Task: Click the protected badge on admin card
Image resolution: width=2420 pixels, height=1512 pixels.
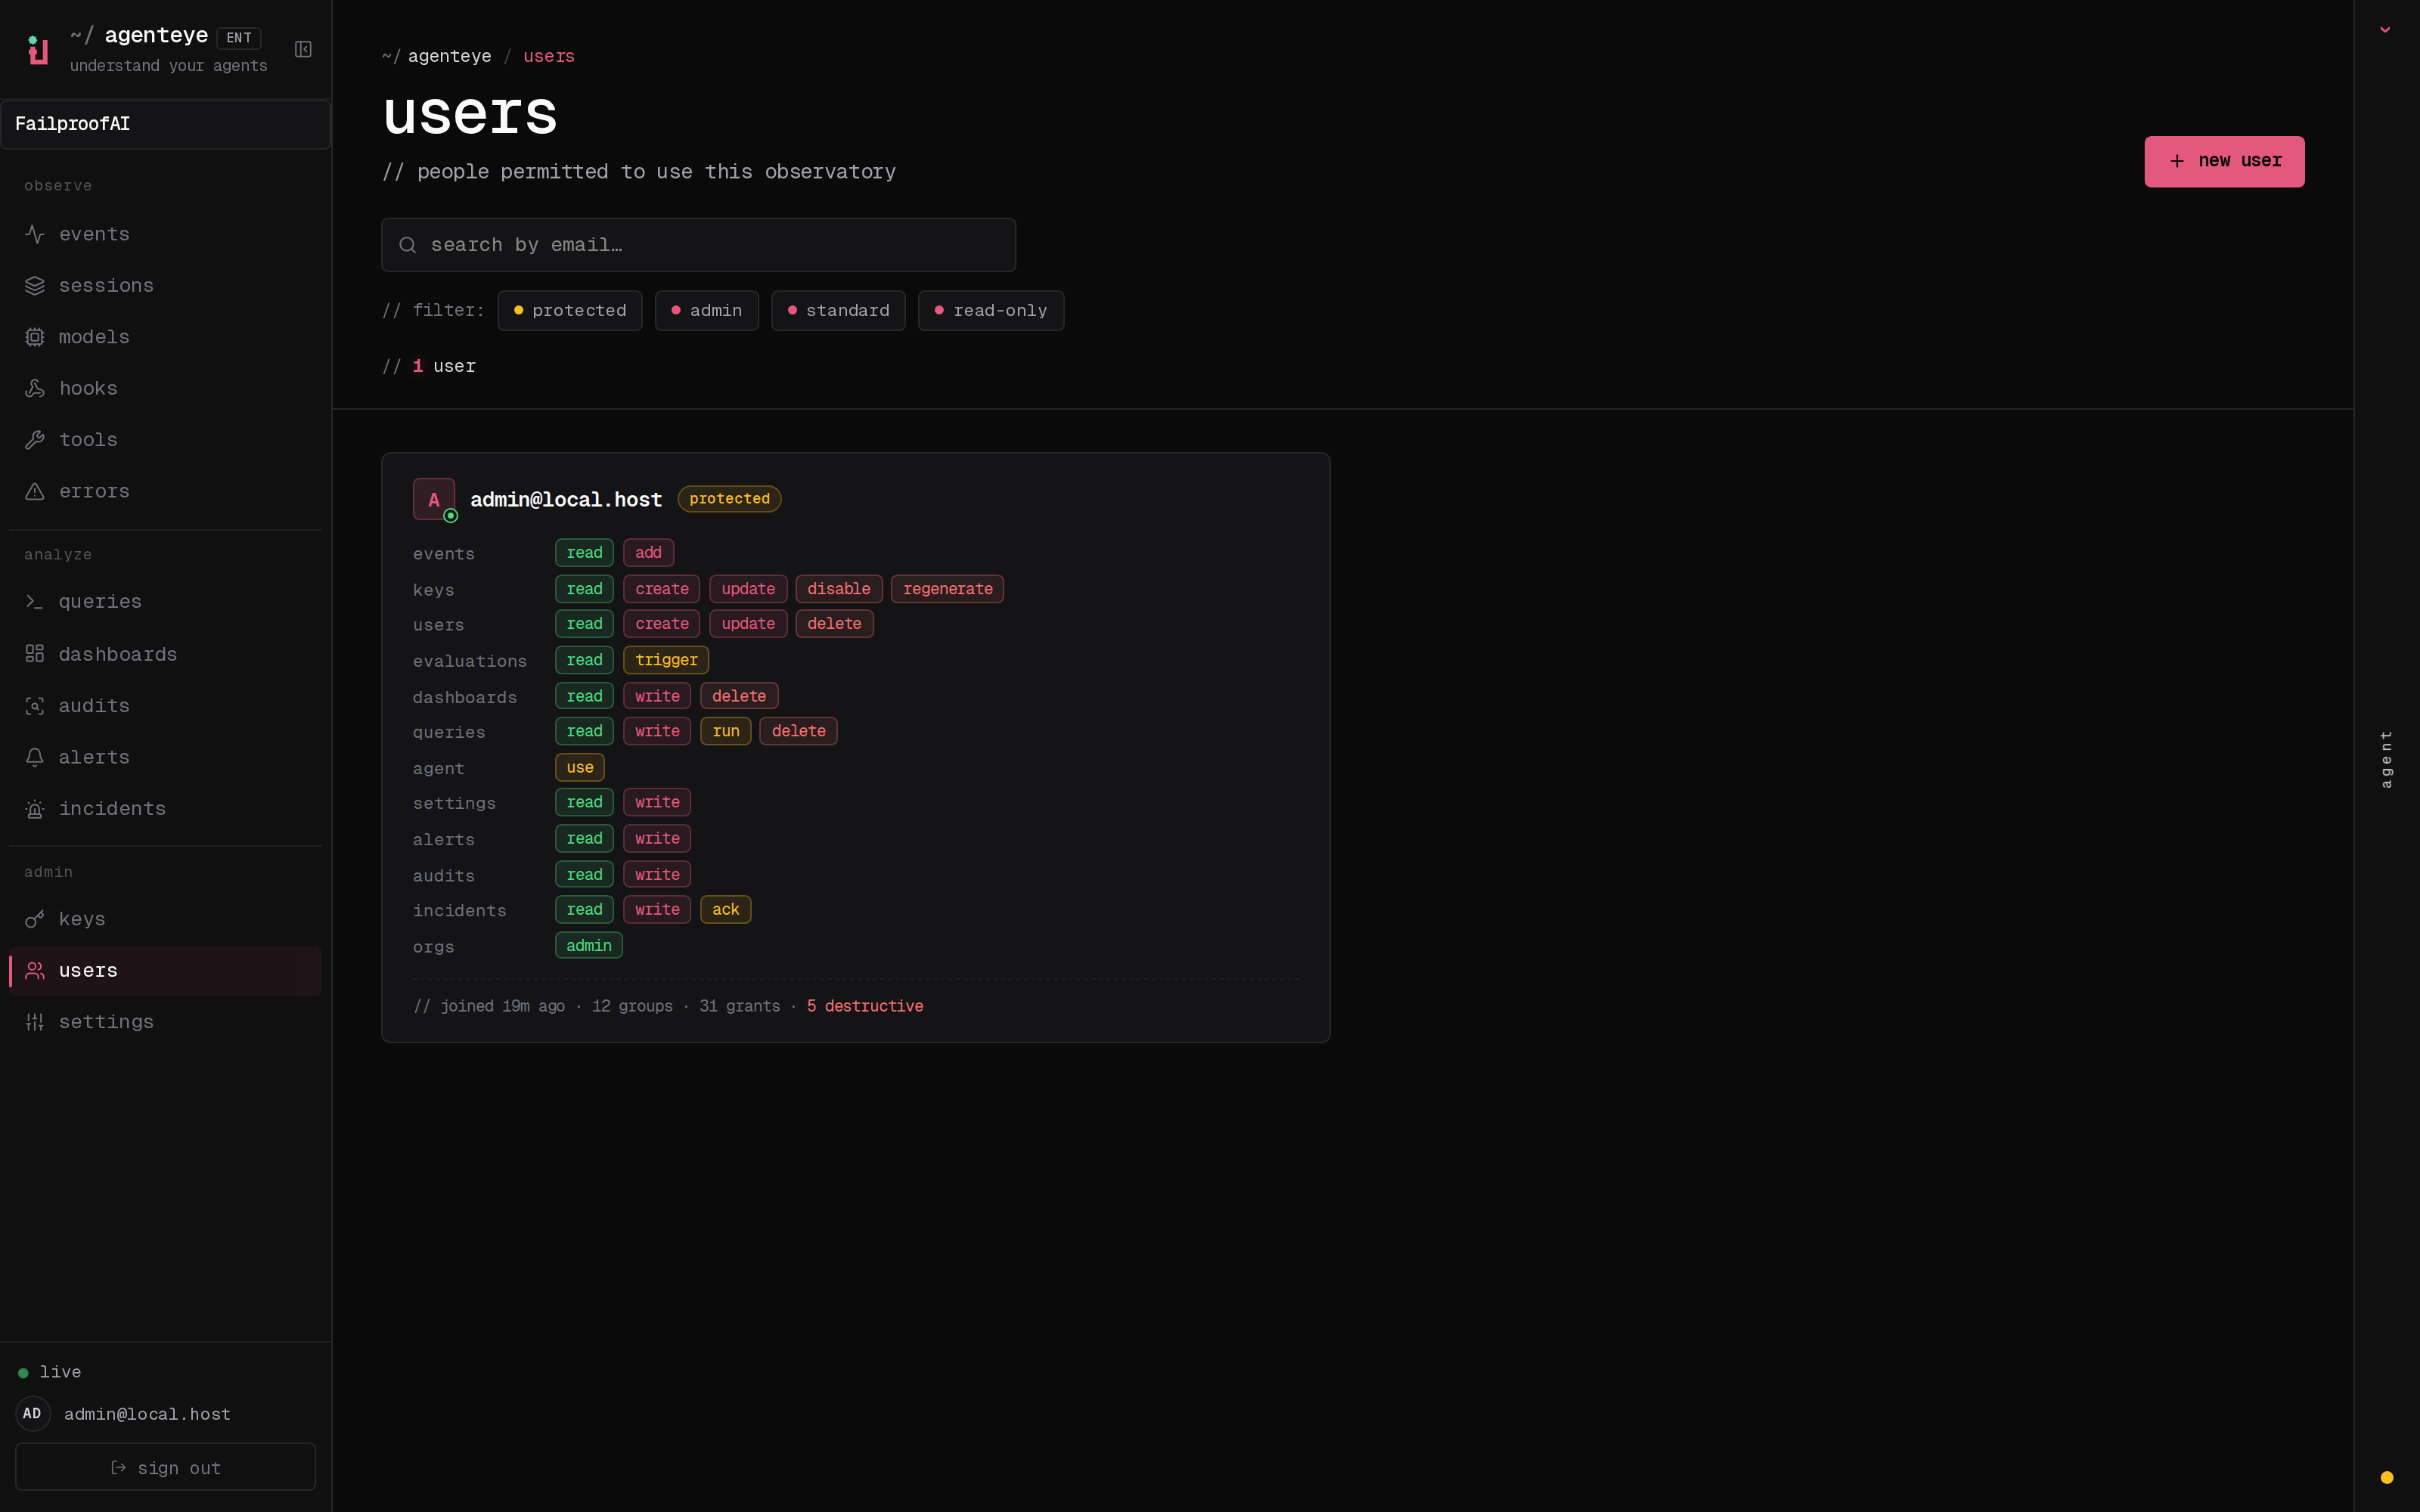Action: tap(729, 499)
